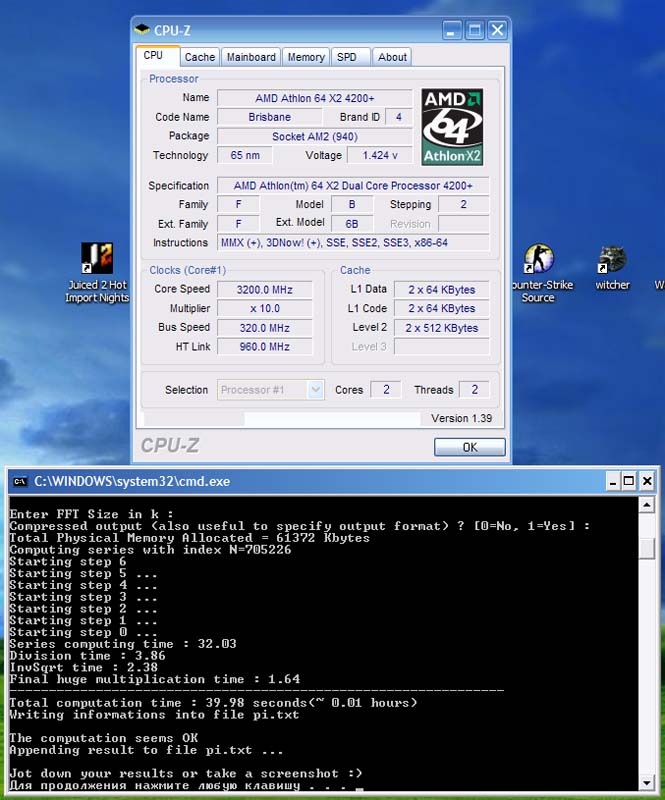
Task: Click the cmd.exe title bar icon
Action: click(x=20, y=481)
